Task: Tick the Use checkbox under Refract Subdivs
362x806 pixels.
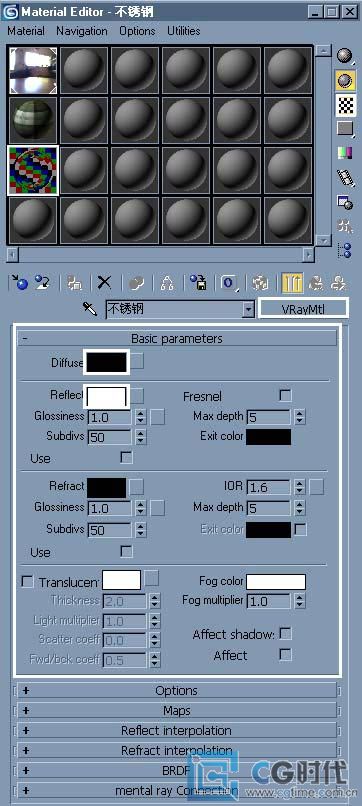Action: pyautogui.click(x=126, y=552)
